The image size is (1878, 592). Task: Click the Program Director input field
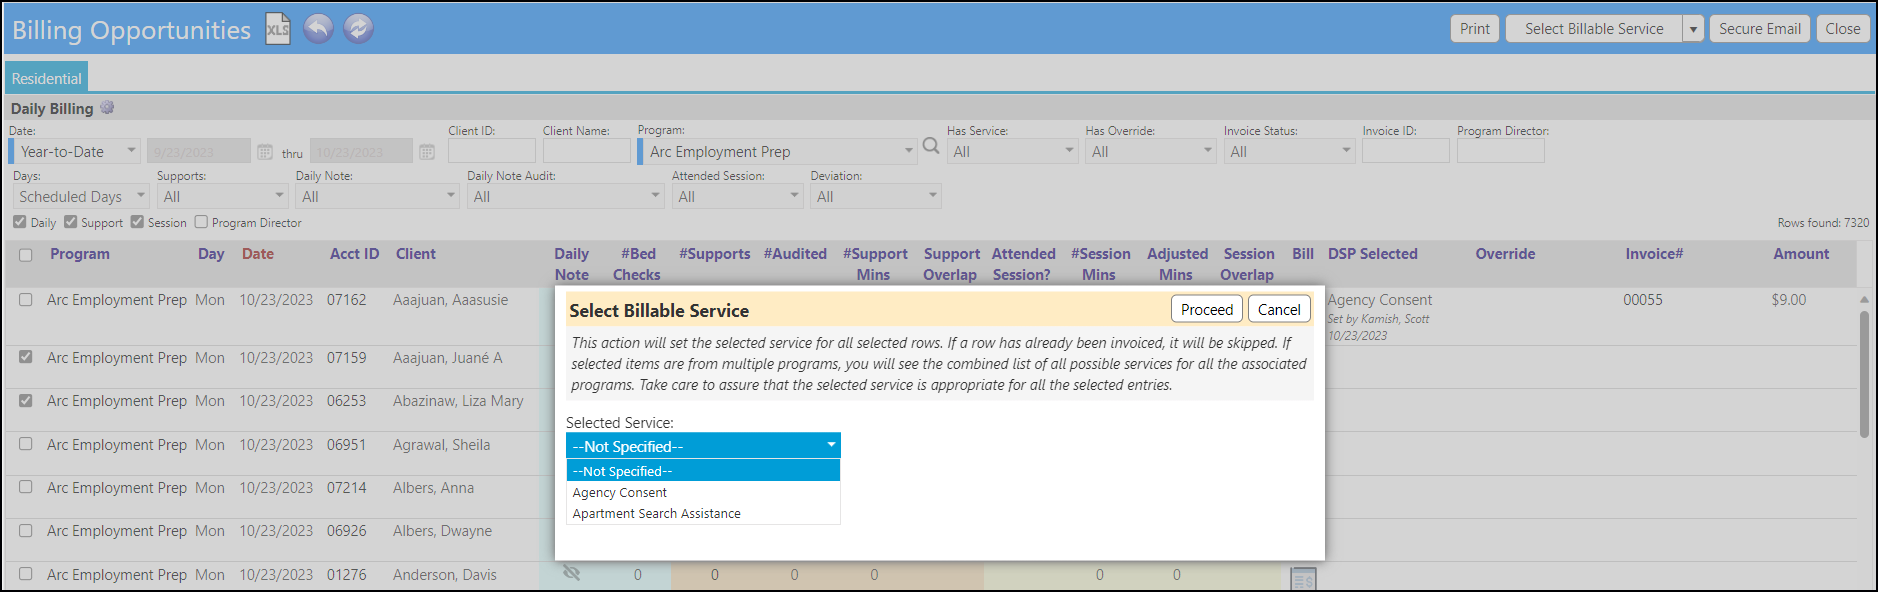pos(1501,151)
